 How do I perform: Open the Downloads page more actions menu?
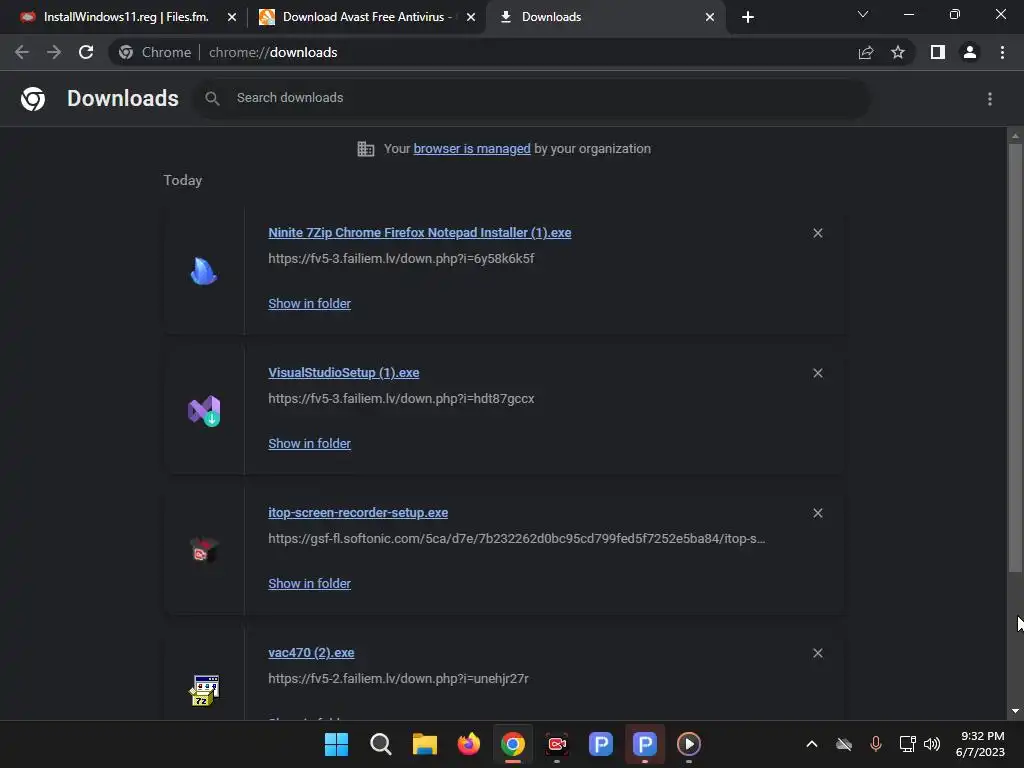pos(990,99)
